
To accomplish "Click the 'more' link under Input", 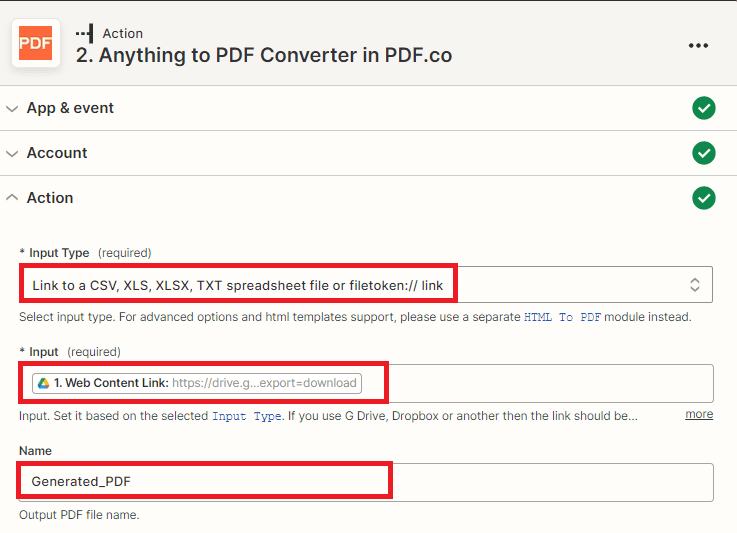I will 699,414.
